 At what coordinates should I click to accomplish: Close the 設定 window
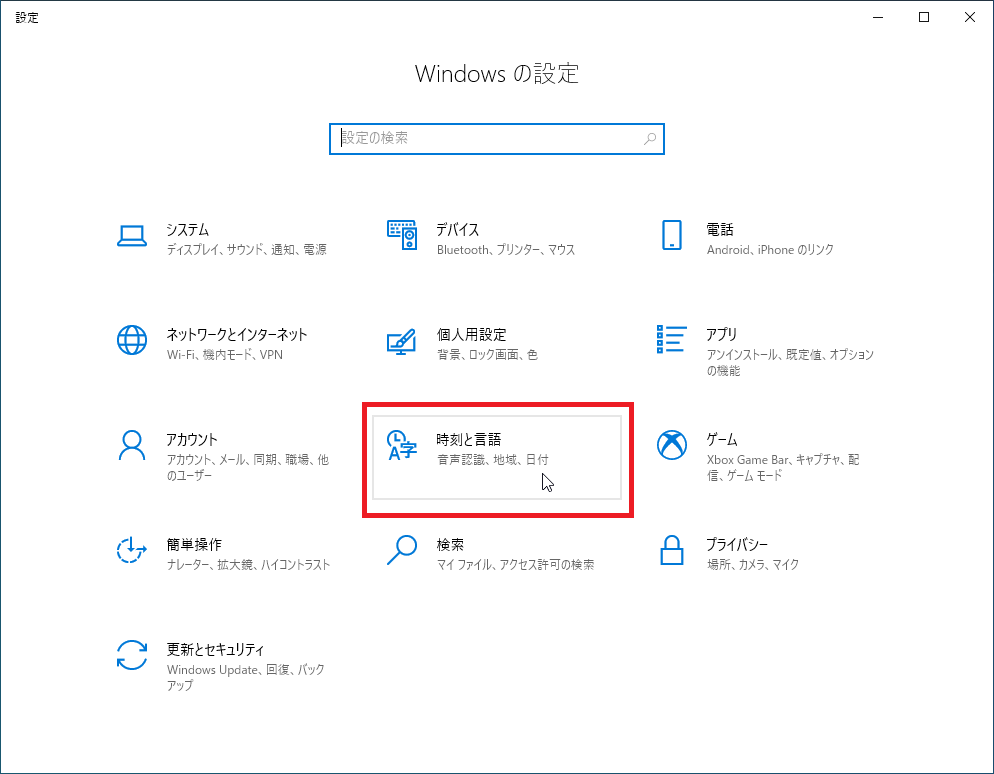pyautogui.click(x=970, y=17)
